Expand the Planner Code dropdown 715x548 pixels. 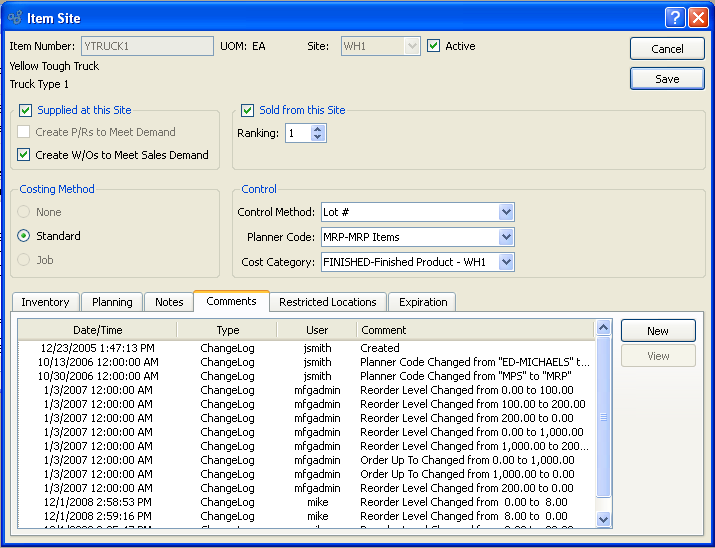506,237
